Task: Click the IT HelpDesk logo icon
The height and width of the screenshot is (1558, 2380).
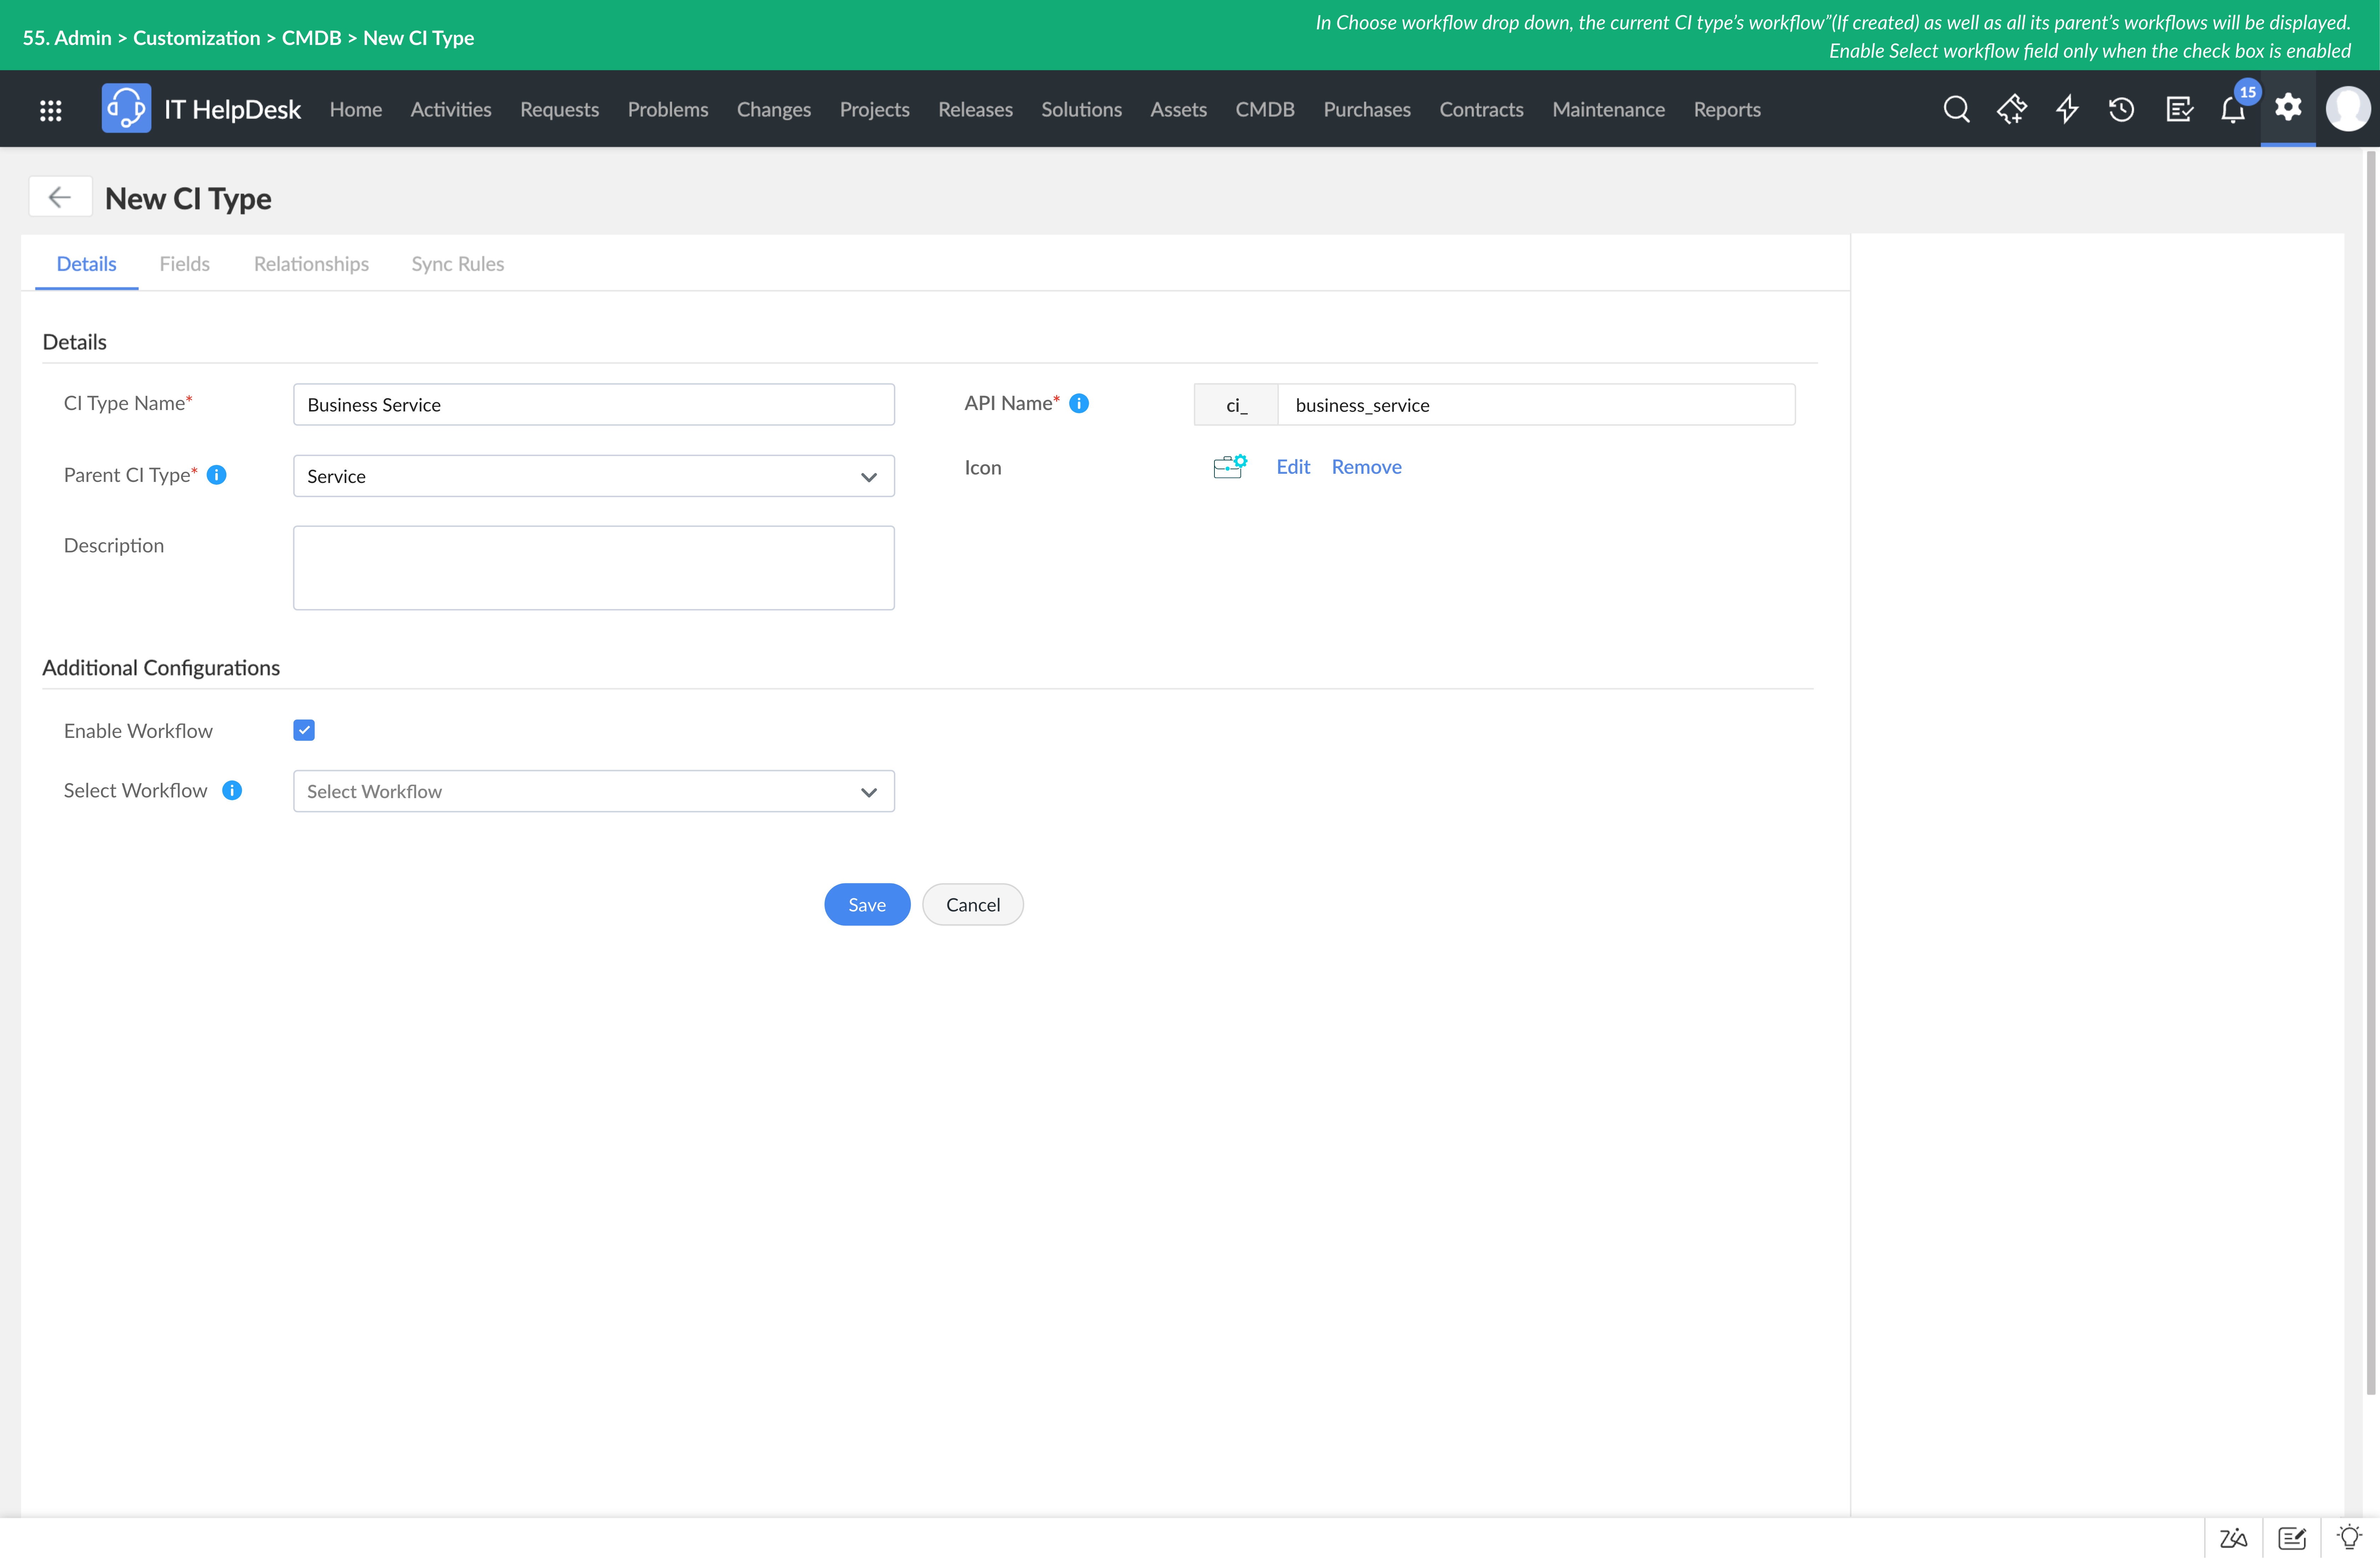Action: 126,108
